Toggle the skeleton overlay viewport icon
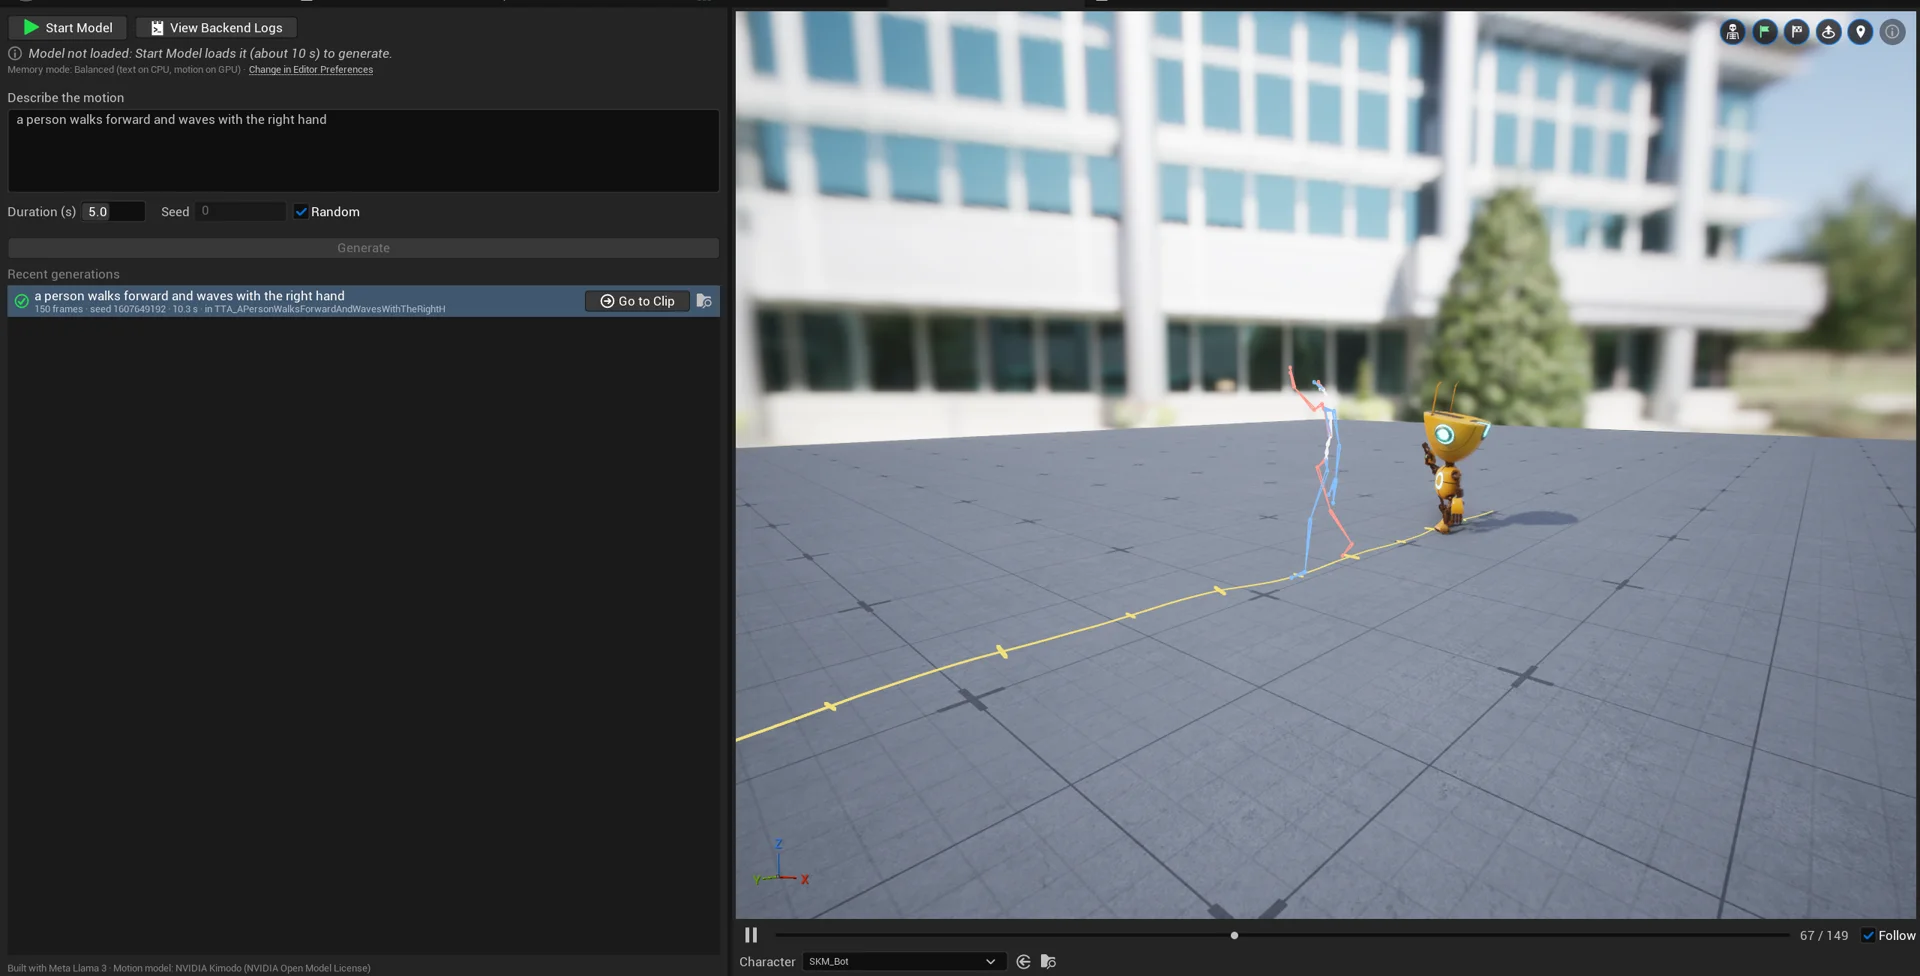Screen dimensions: 1920x976 1733,32
